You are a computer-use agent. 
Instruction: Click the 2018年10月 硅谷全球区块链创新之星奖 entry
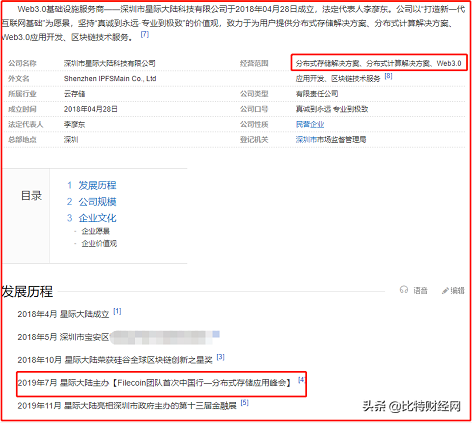(x=115, y=360)
